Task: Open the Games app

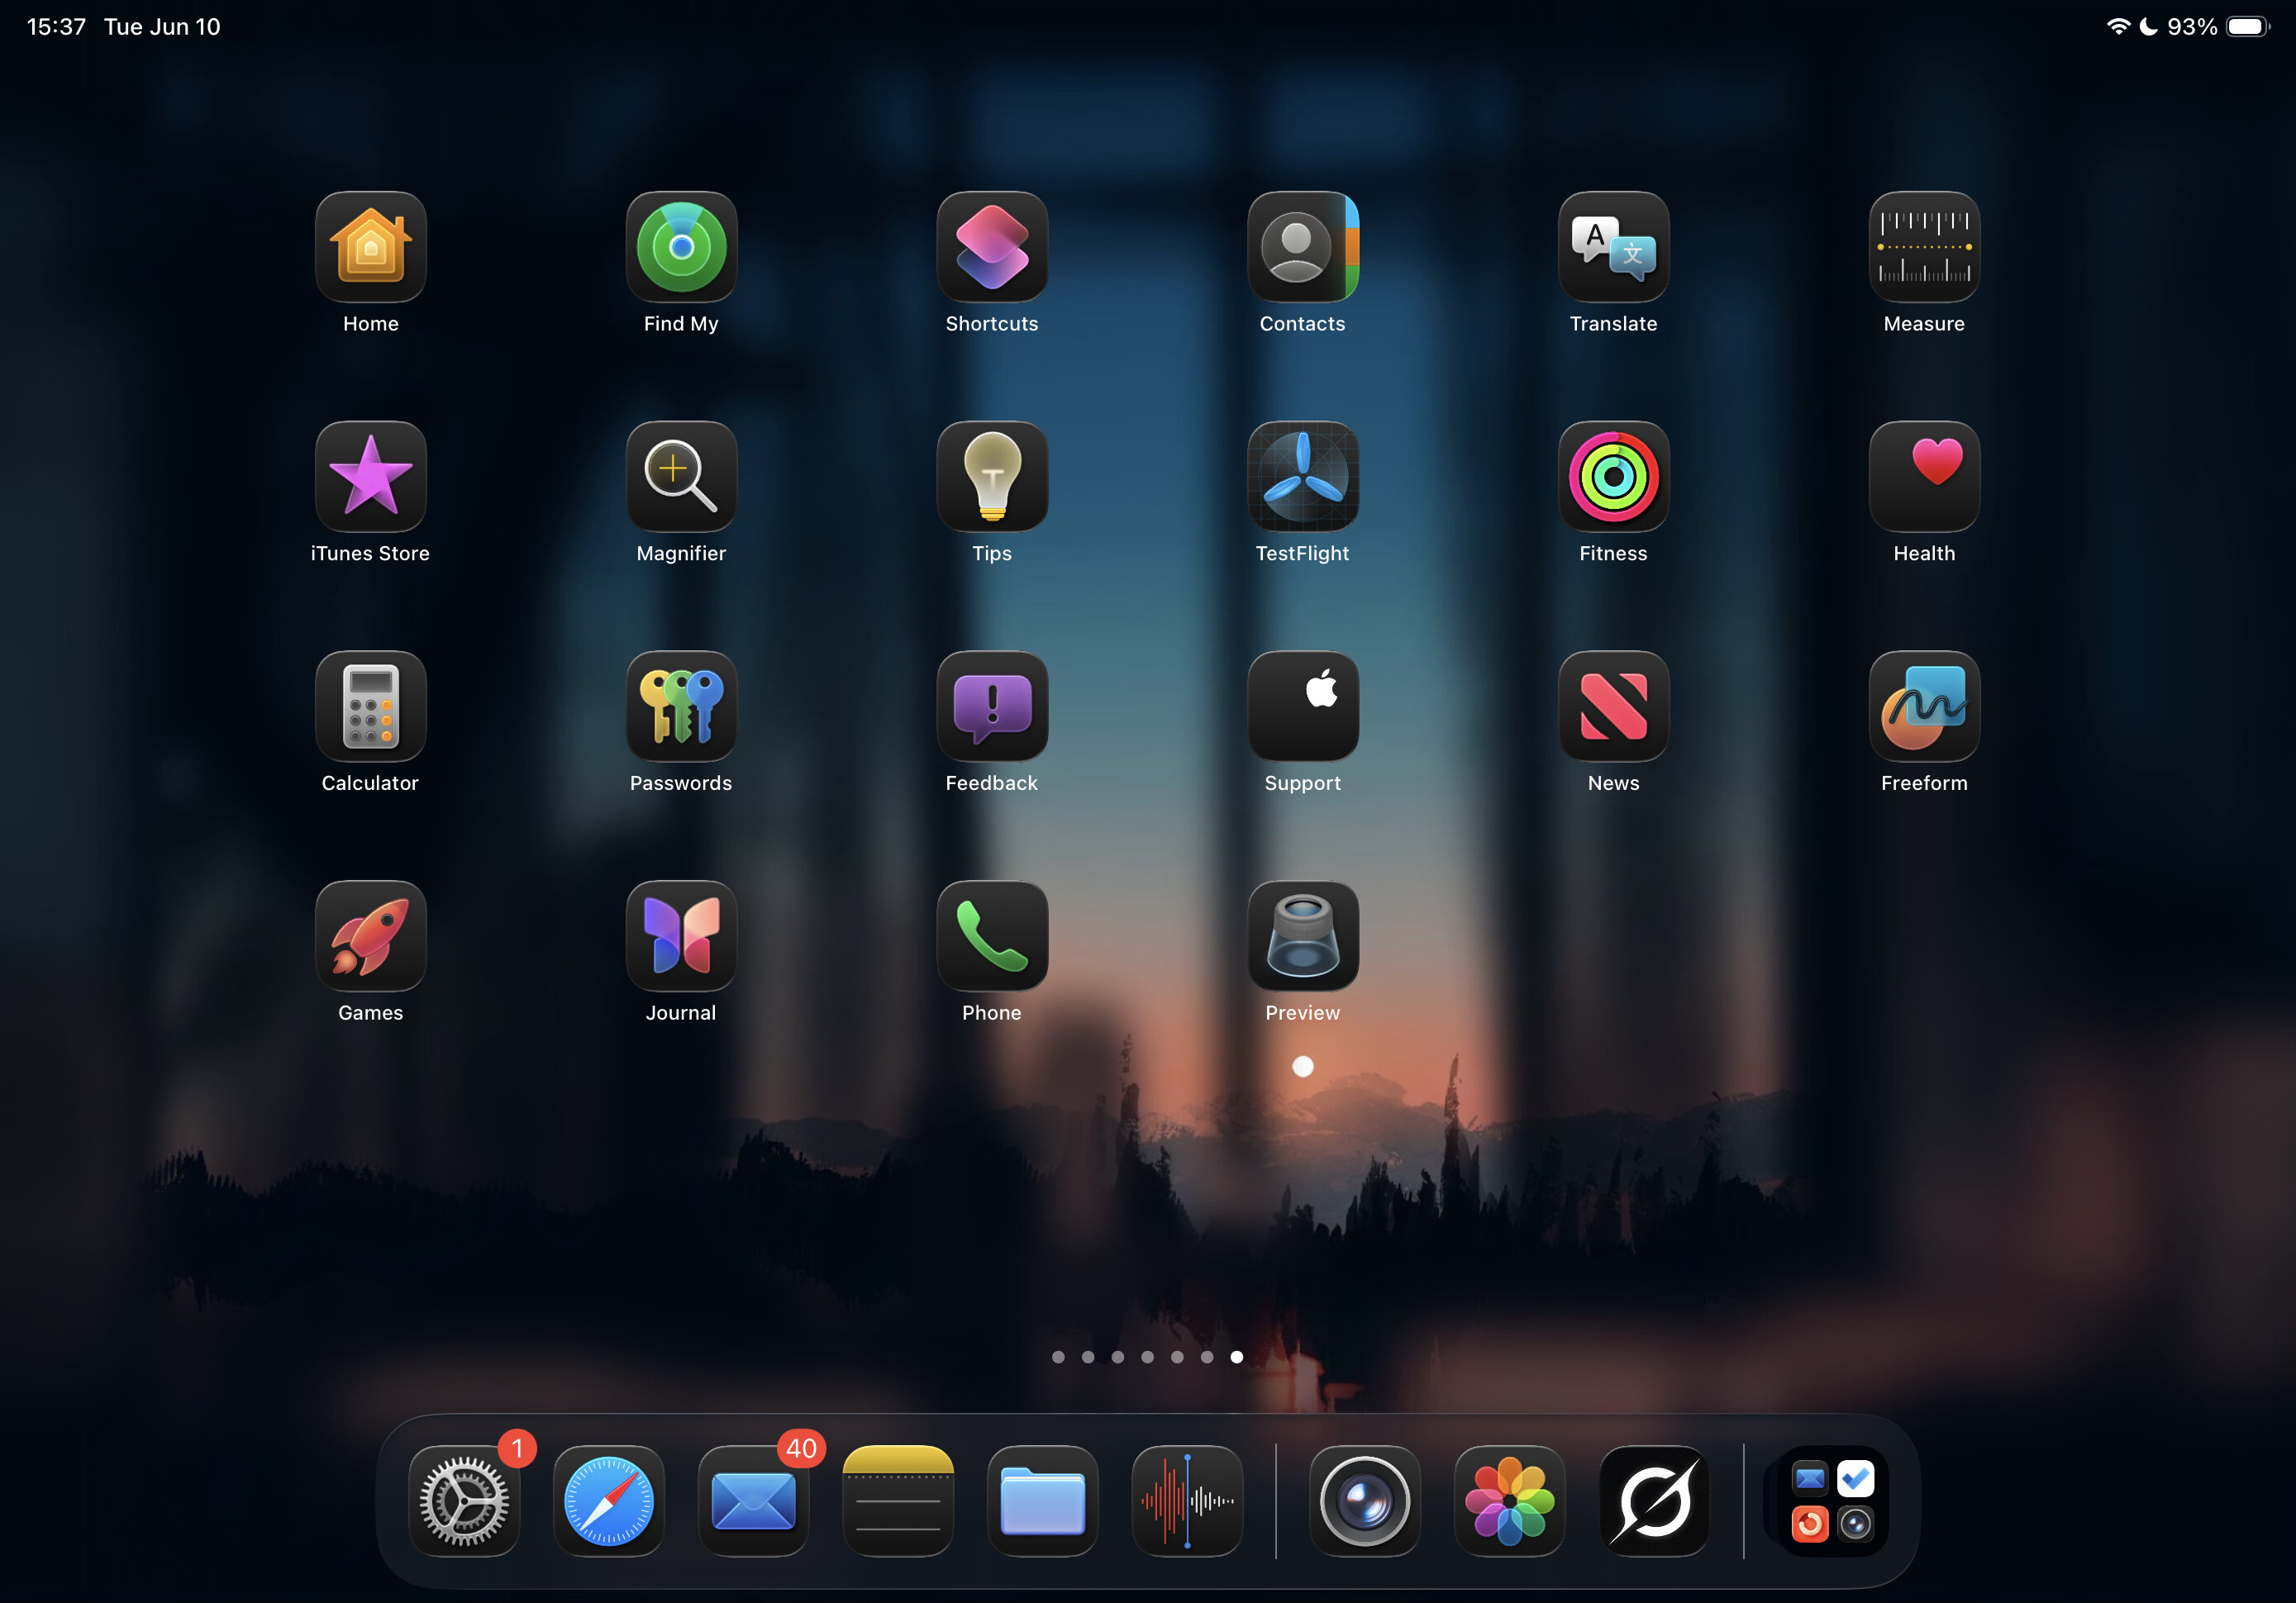Action: 371,936
